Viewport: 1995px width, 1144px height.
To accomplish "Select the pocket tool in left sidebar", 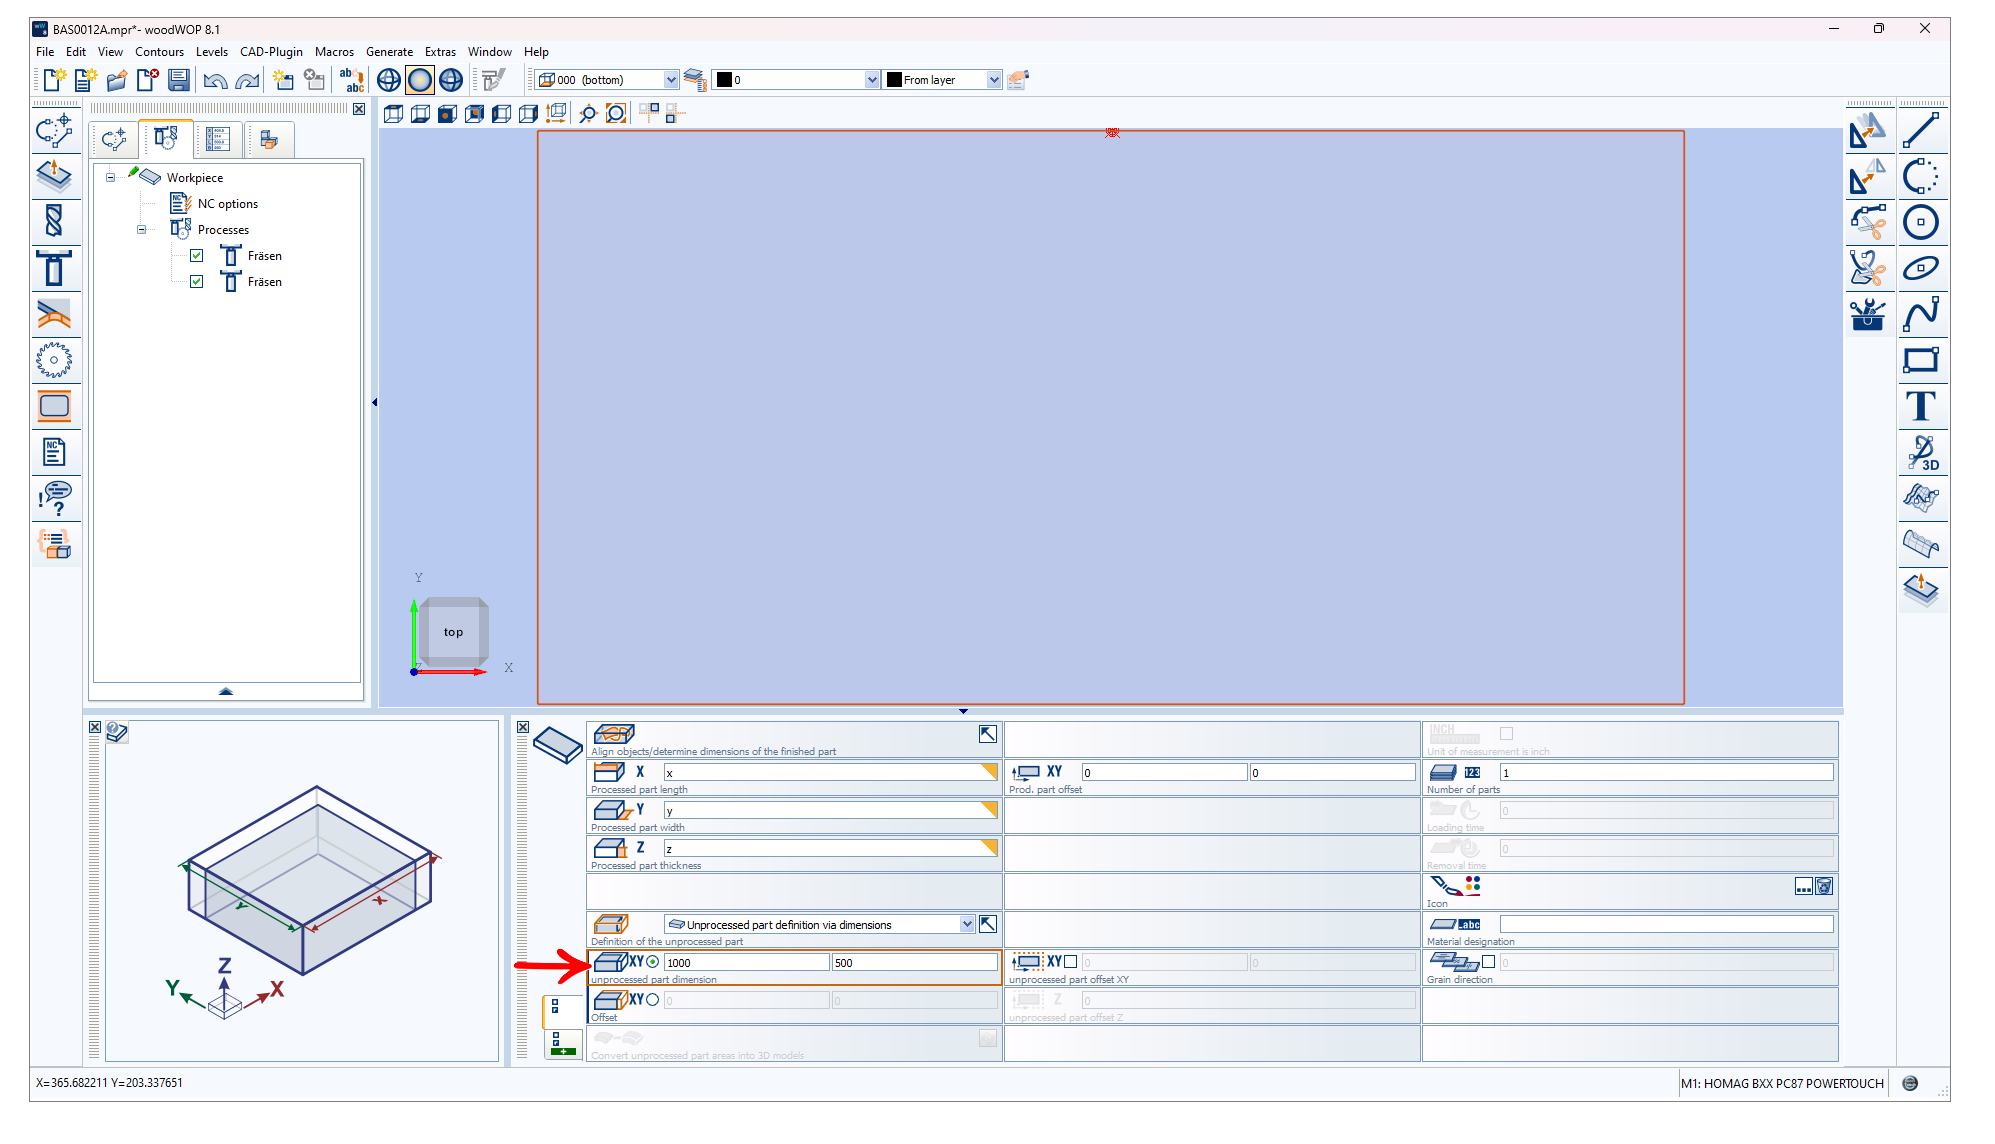I will pos(54,406).
